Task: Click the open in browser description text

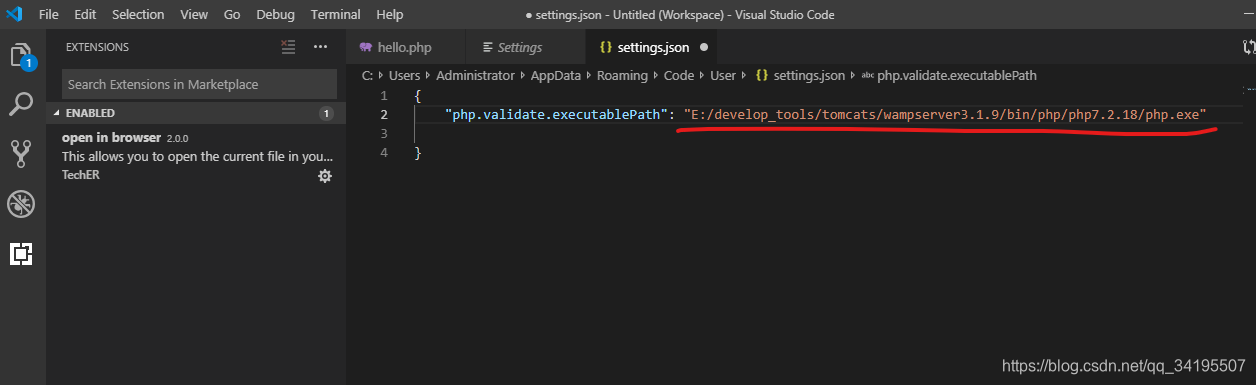Action: [x=198, y=156]
